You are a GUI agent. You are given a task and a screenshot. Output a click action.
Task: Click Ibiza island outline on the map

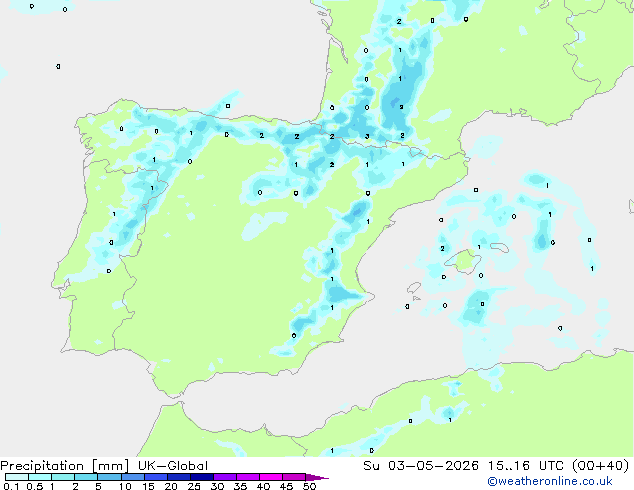pyautogui.click(x=414, y=287)
